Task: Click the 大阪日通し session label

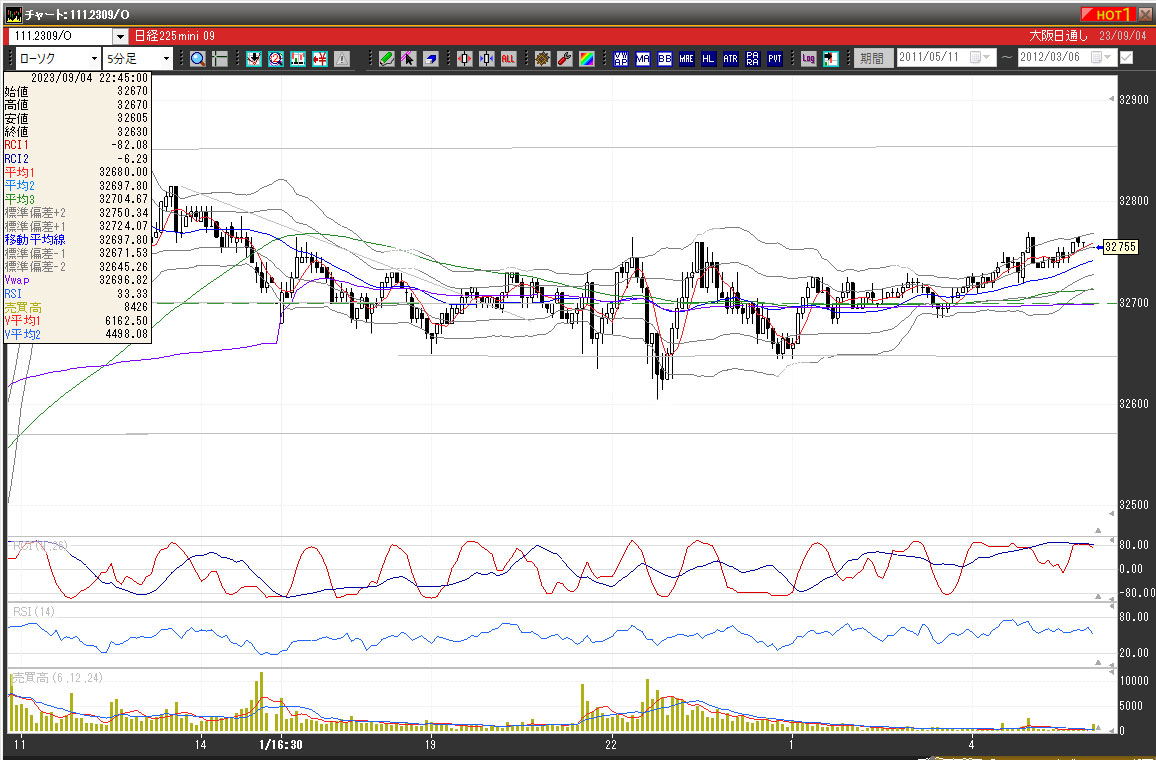Action: (1059, 36)
